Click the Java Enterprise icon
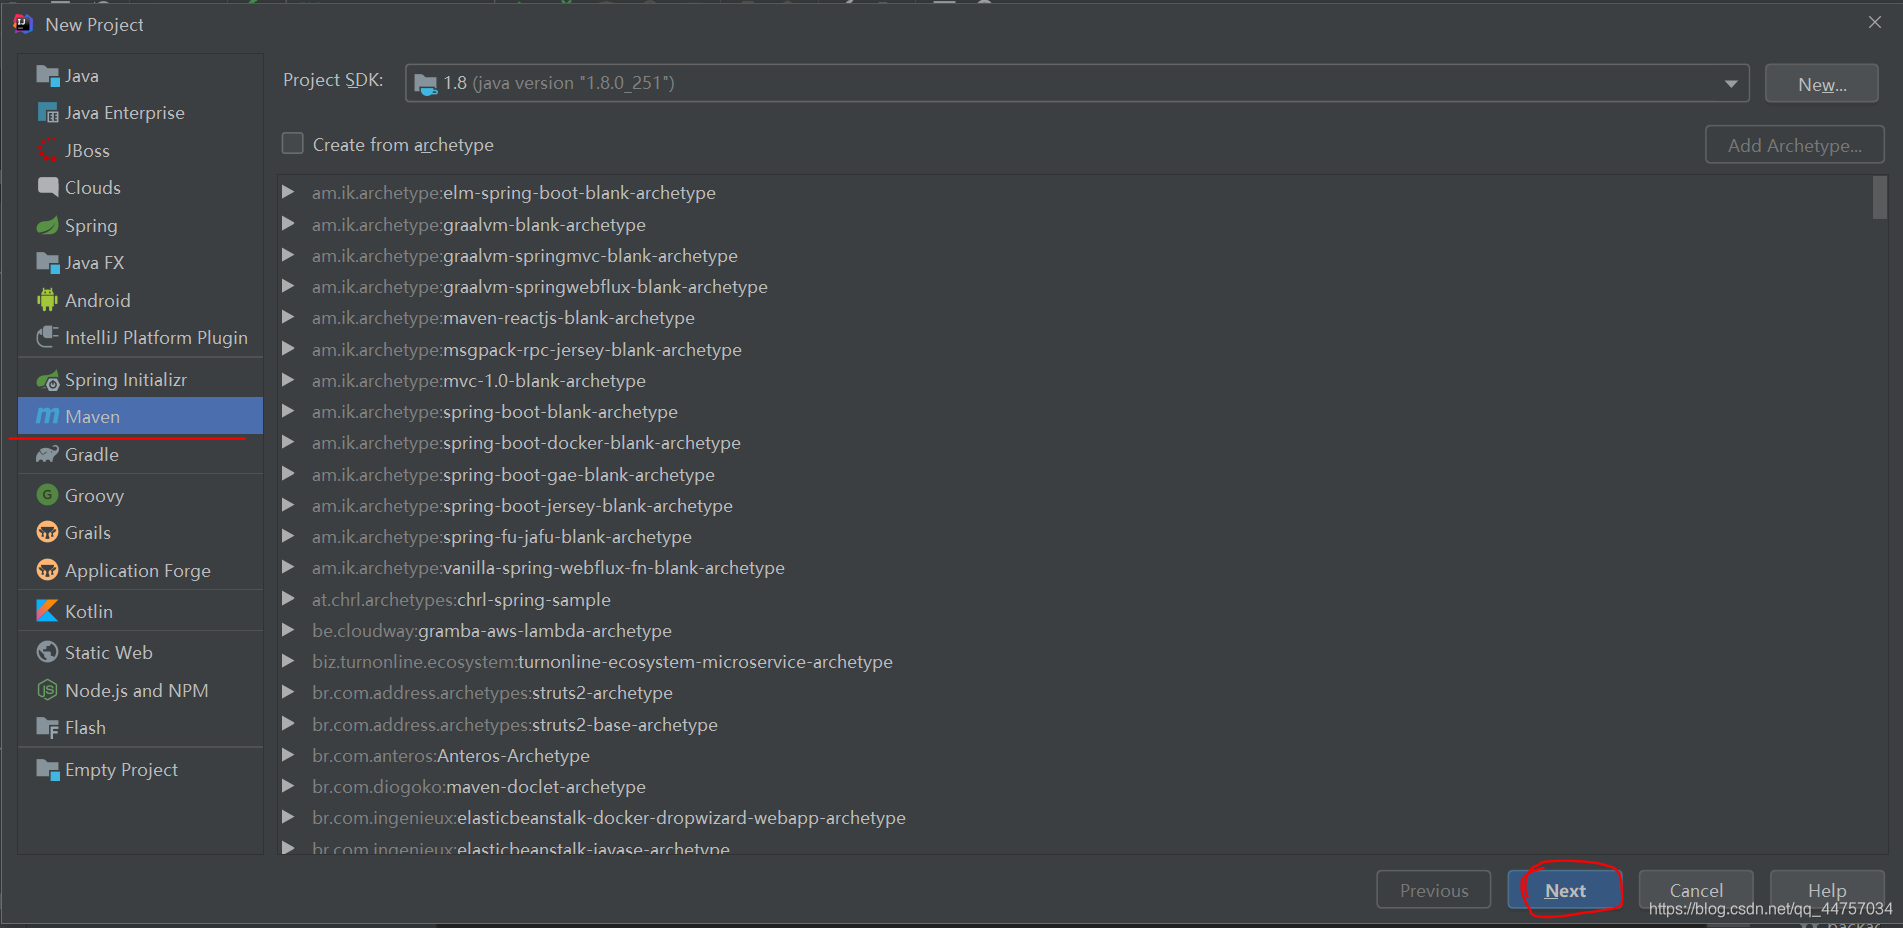The image size is (1903, 928). click(x=47, y=113)
